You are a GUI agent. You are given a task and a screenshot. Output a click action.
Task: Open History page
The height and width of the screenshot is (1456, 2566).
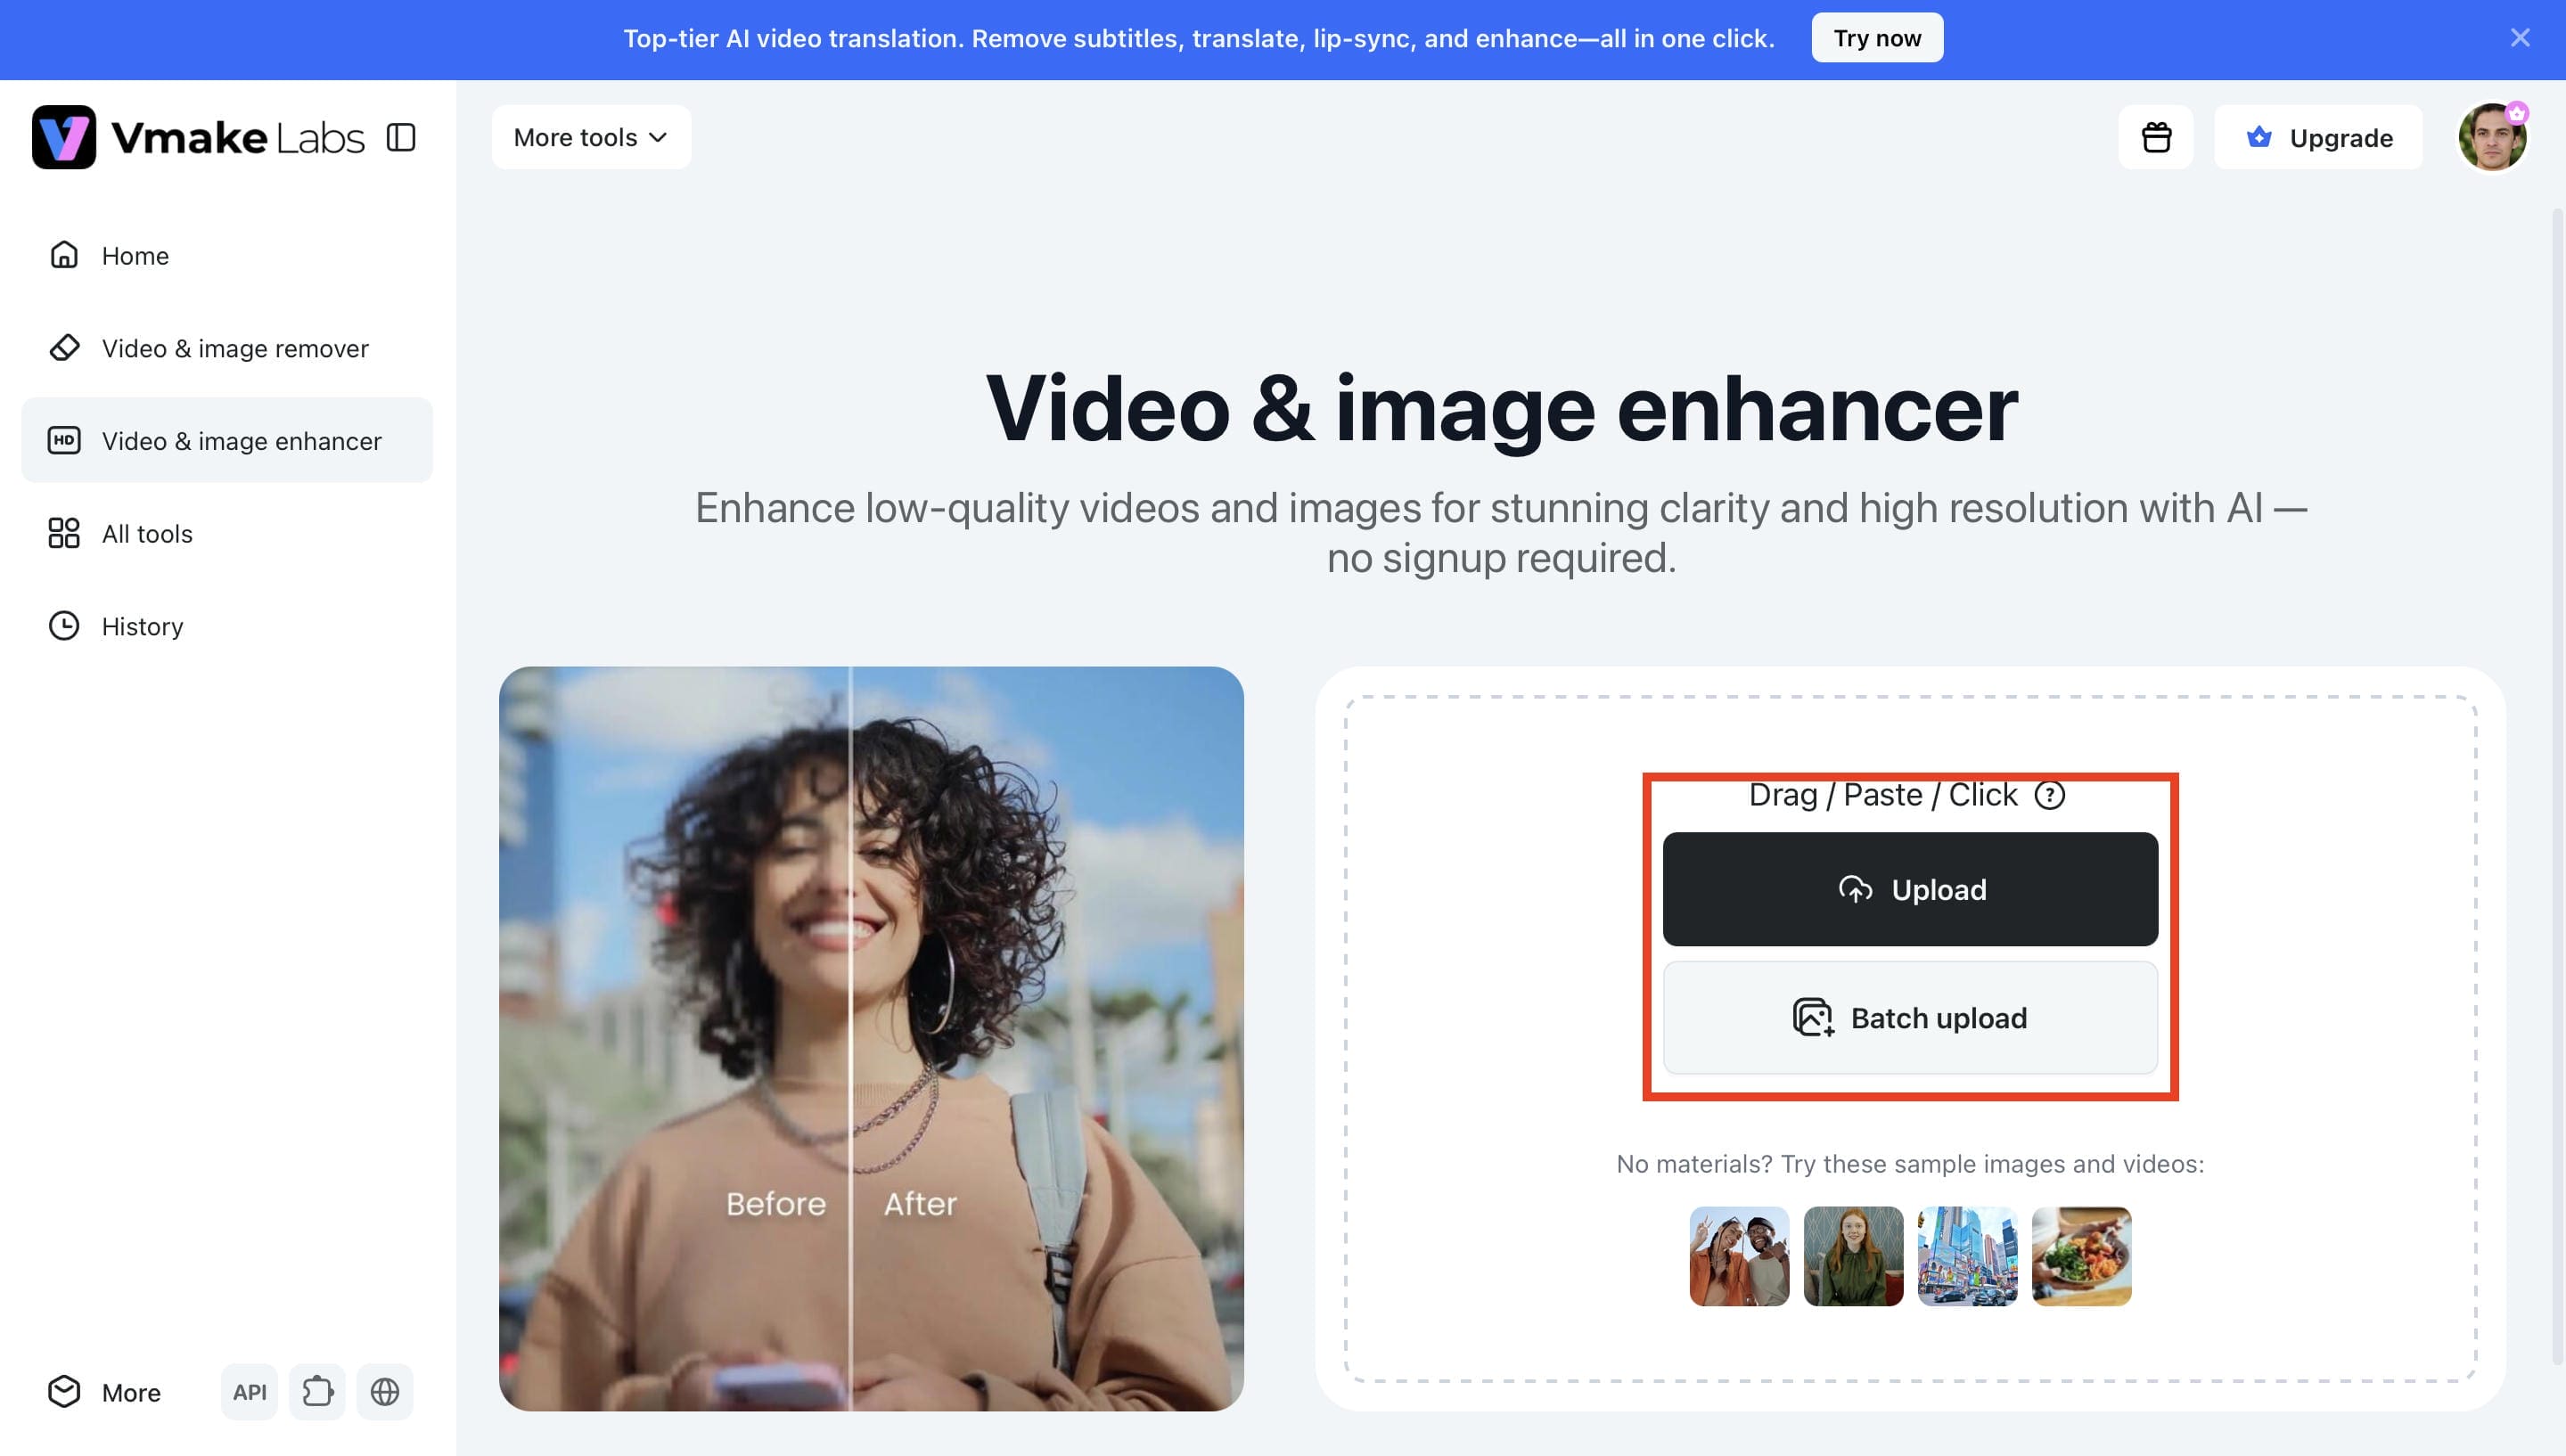click(227, 626)
